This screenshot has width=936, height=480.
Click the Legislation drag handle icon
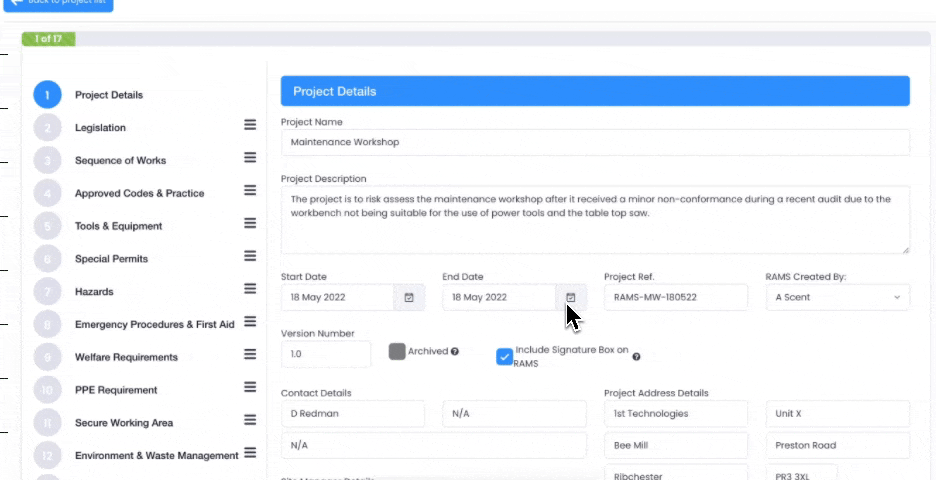[250, 125]
